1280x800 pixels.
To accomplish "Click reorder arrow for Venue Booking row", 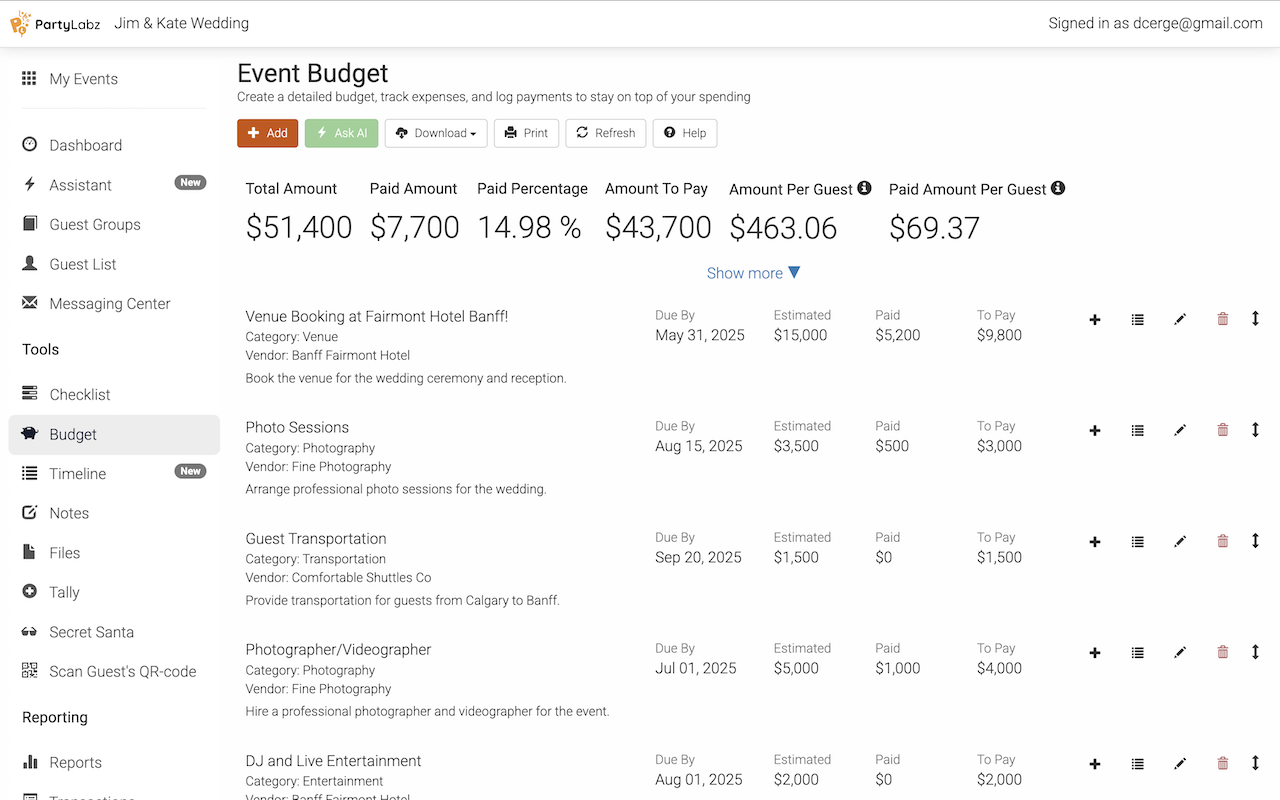I will click(x=1255, y=319).
